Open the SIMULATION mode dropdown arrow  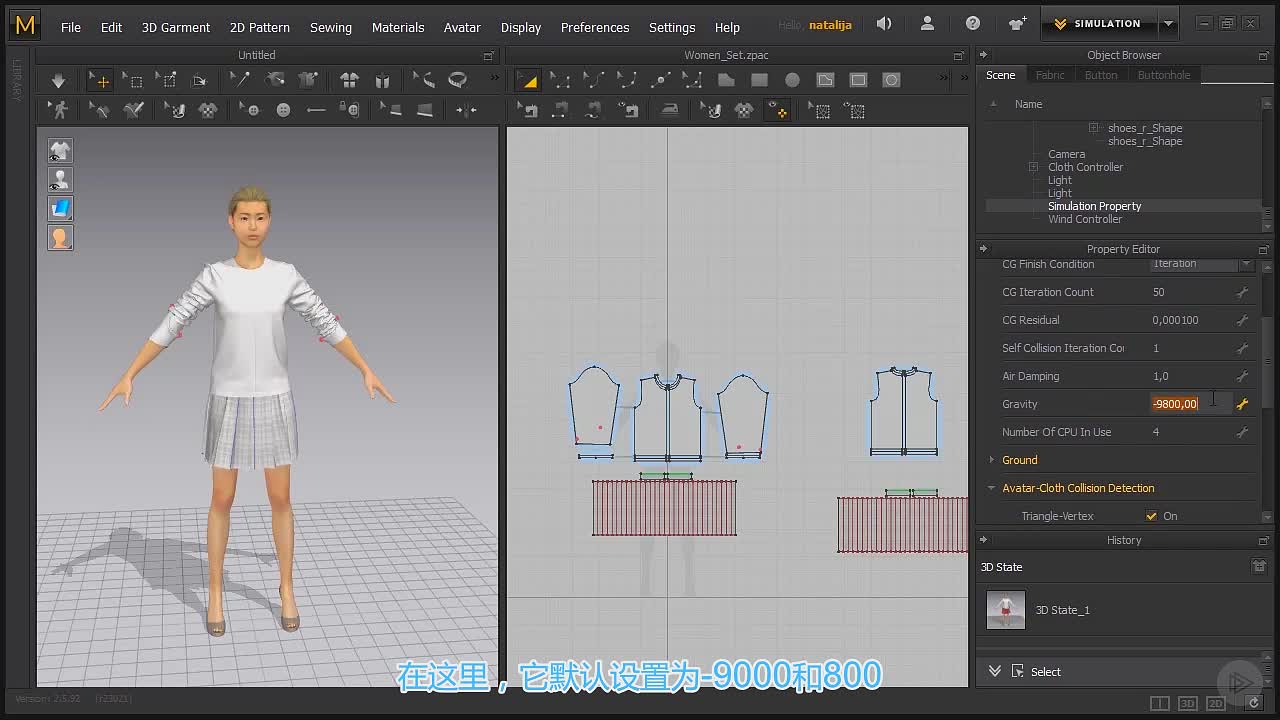[1168, 24]
